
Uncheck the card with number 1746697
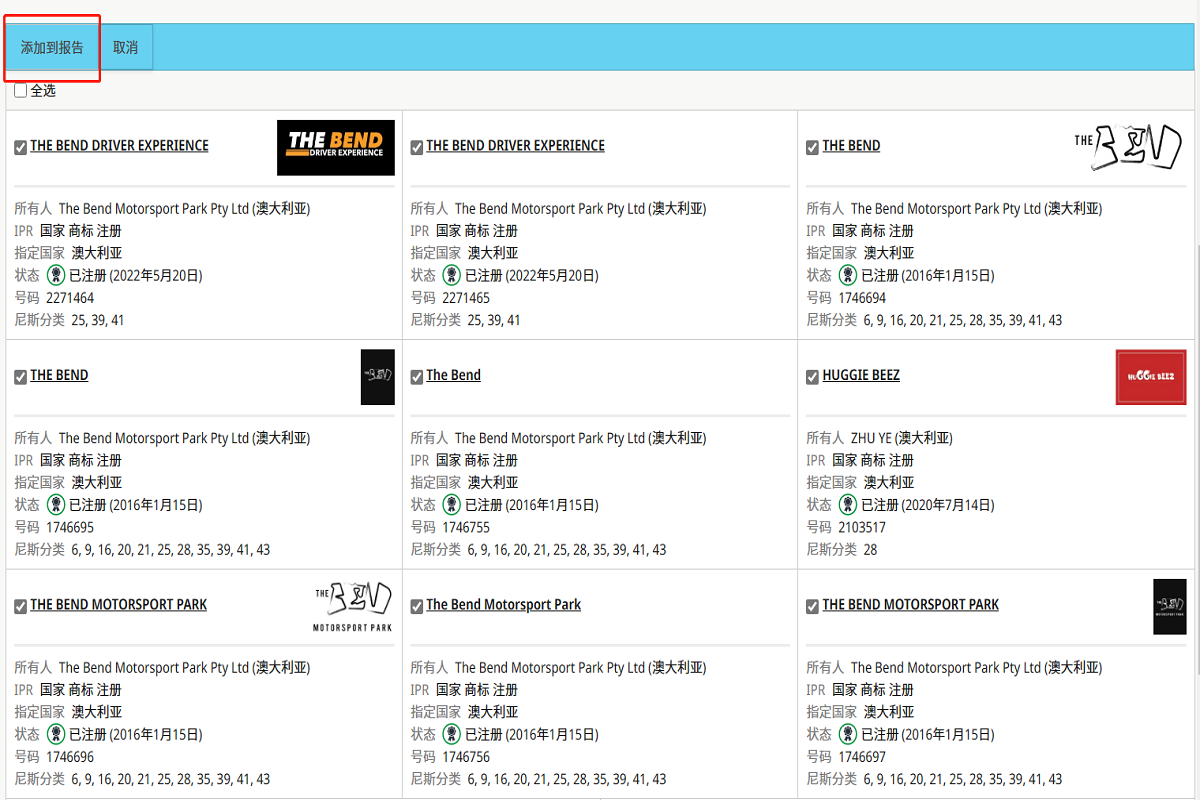pyautogui.click(x=813, y=607)
